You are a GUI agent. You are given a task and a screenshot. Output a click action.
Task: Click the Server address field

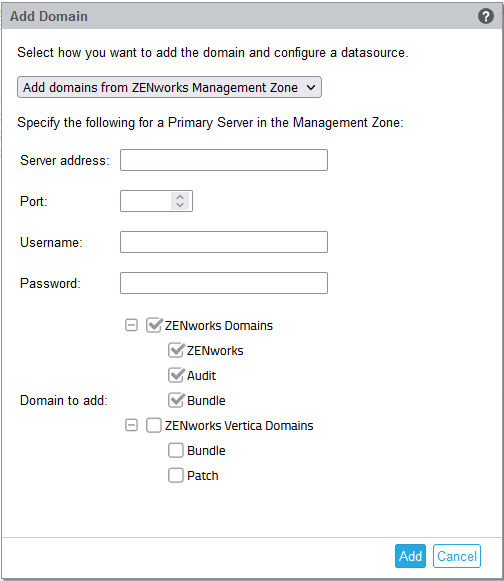224,160
